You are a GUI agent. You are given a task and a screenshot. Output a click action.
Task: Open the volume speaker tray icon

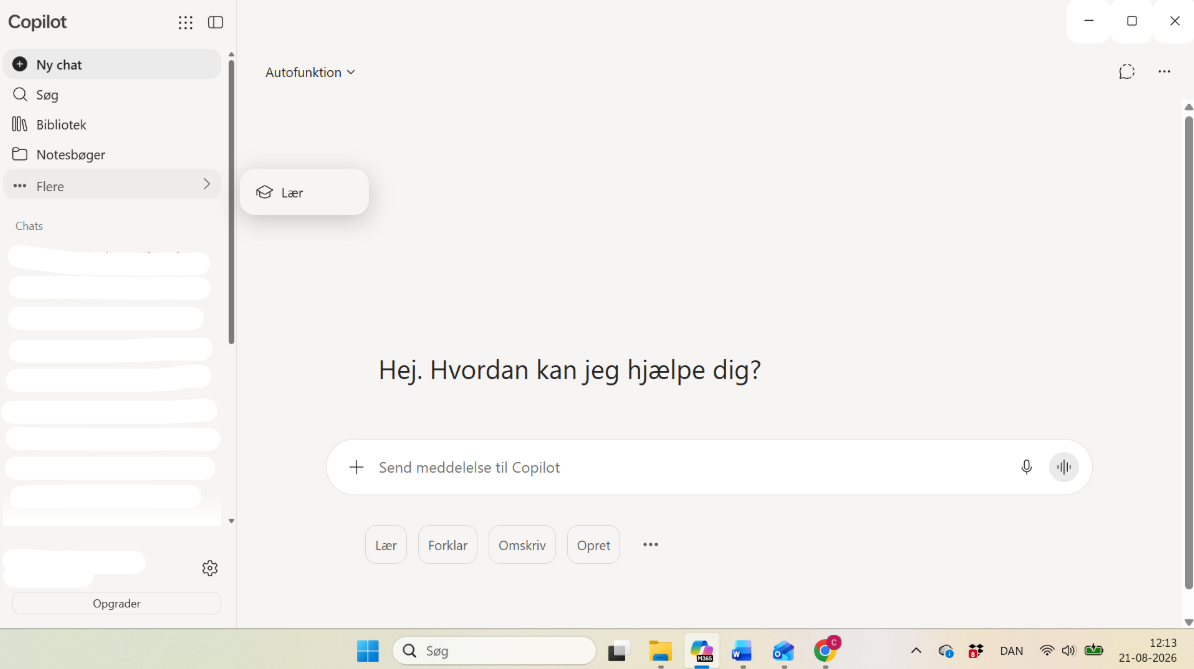[1068, 651]
